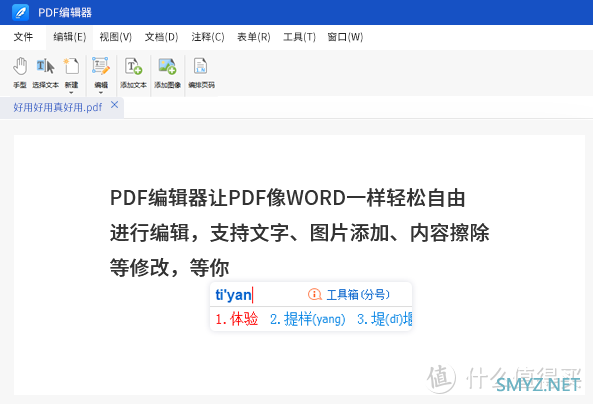Open the 文件 menu

click(23, 37)
